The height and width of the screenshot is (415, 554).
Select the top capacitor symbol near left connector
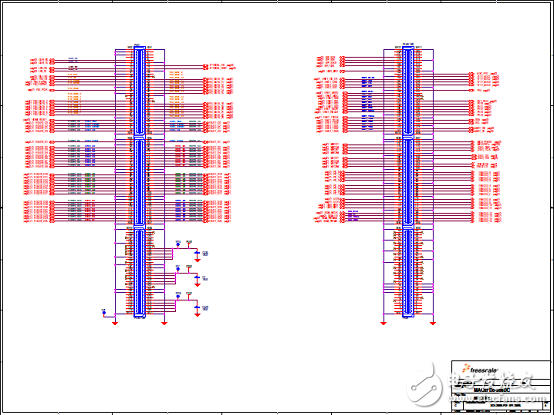(x=198, y=253)
